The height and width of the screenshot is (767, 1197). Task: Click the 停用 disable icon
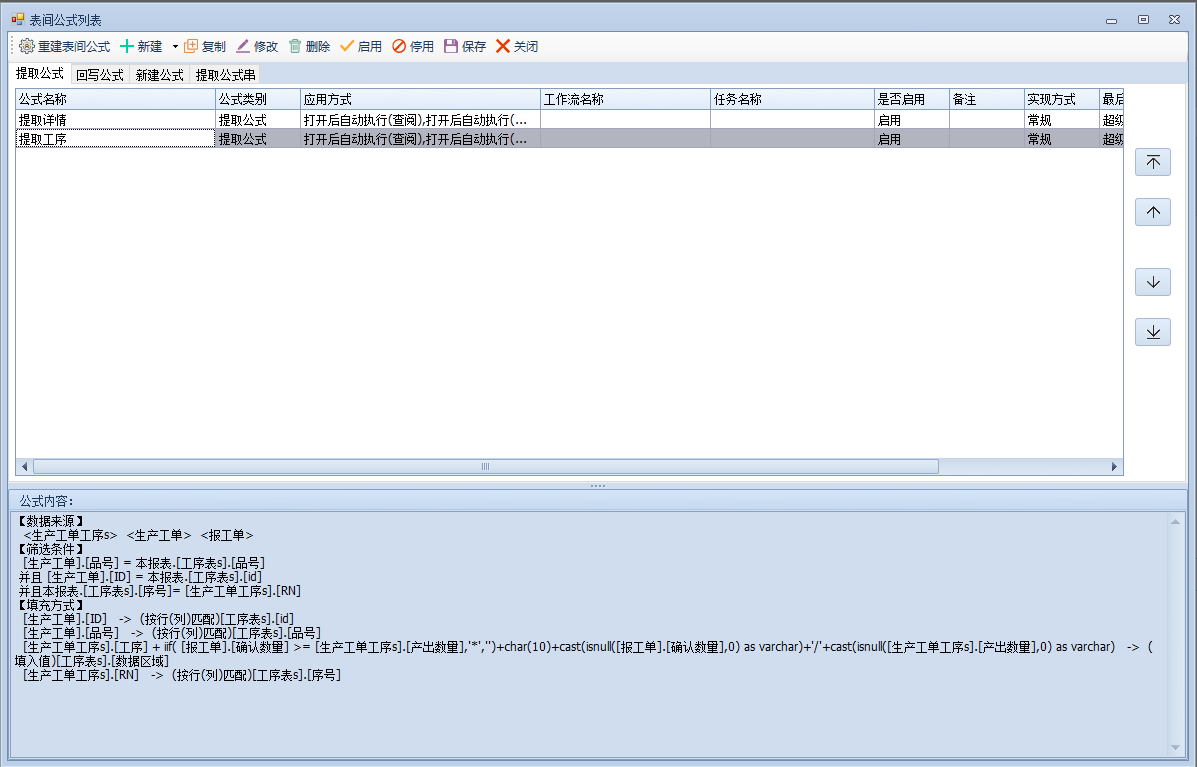(x=399, y=46)
